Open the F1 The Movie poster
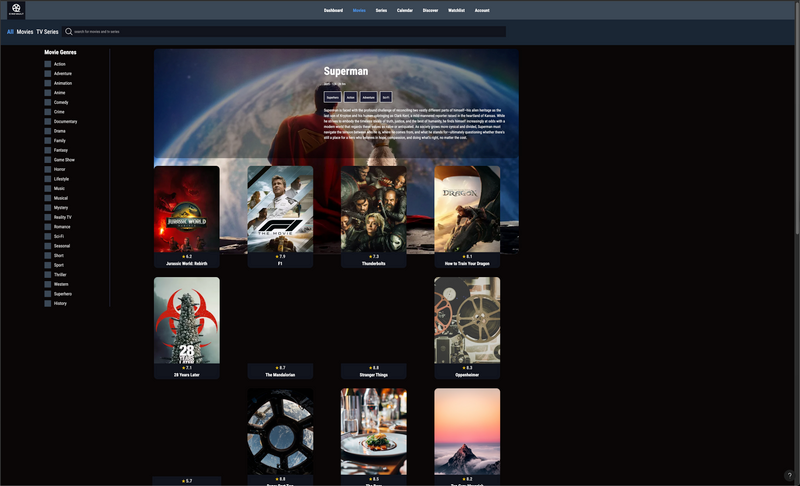The image size is (800, 486). [280, 209]
